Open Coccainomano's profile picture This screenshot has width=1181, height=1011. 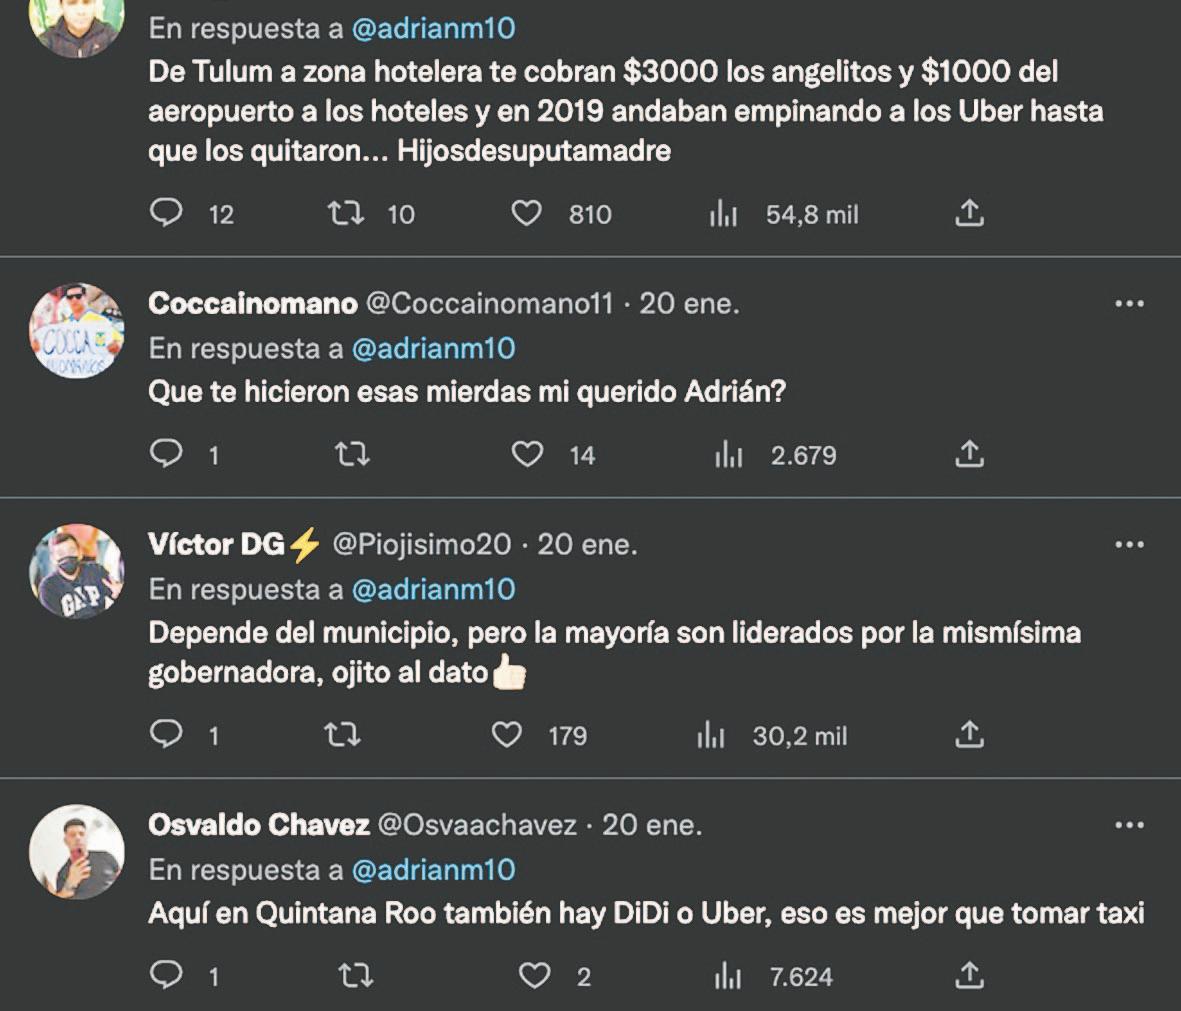click(x=77, y=331)
